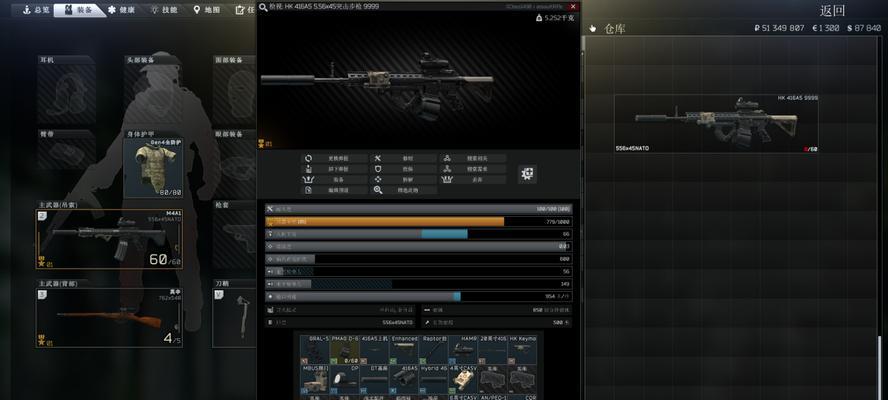Select the MBUS rear sight tile
Image resolution: width=888 pixels, height=400 pixels.
(x=315, y=379)
